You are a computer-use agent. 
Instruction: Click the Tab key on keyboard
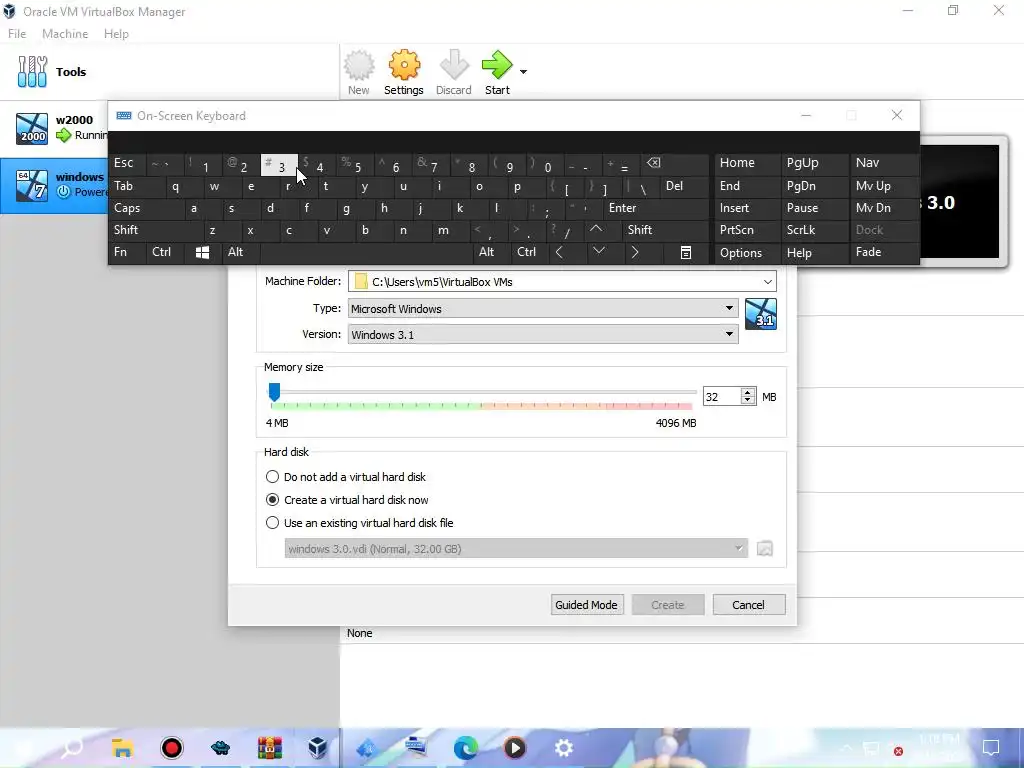136,186
